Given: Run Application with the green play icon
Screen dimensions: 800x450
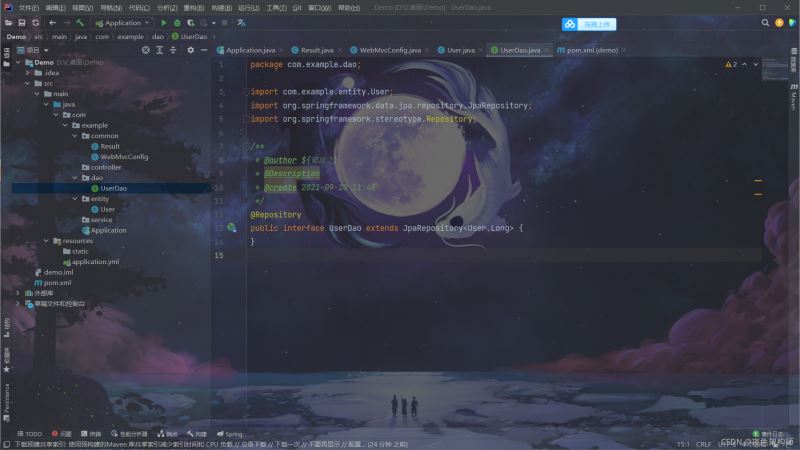Looking at the screenshot, I should coord(163,23).
